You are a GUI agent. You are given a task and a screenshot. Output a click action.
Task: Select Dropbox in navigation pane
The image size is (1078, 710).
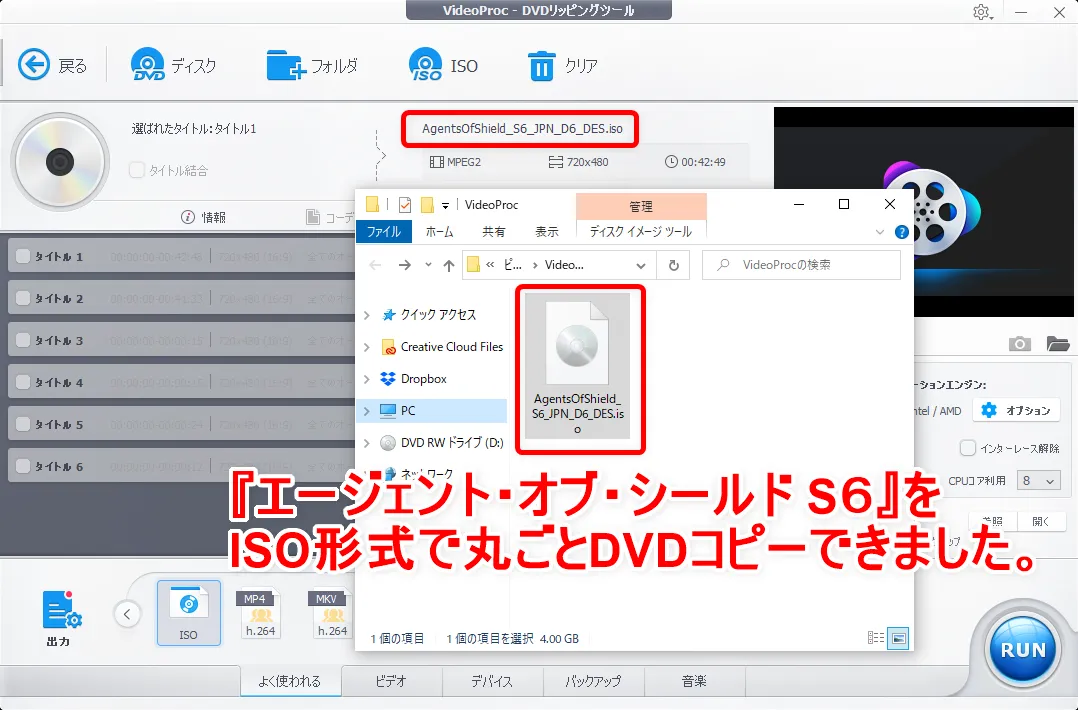[424, 379]
